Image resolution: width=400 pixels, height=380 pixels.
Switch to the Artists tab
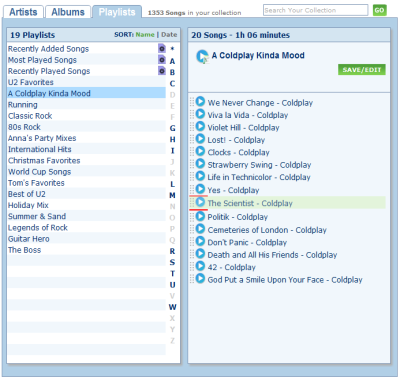pyautogui.click(x=23, y=12)
